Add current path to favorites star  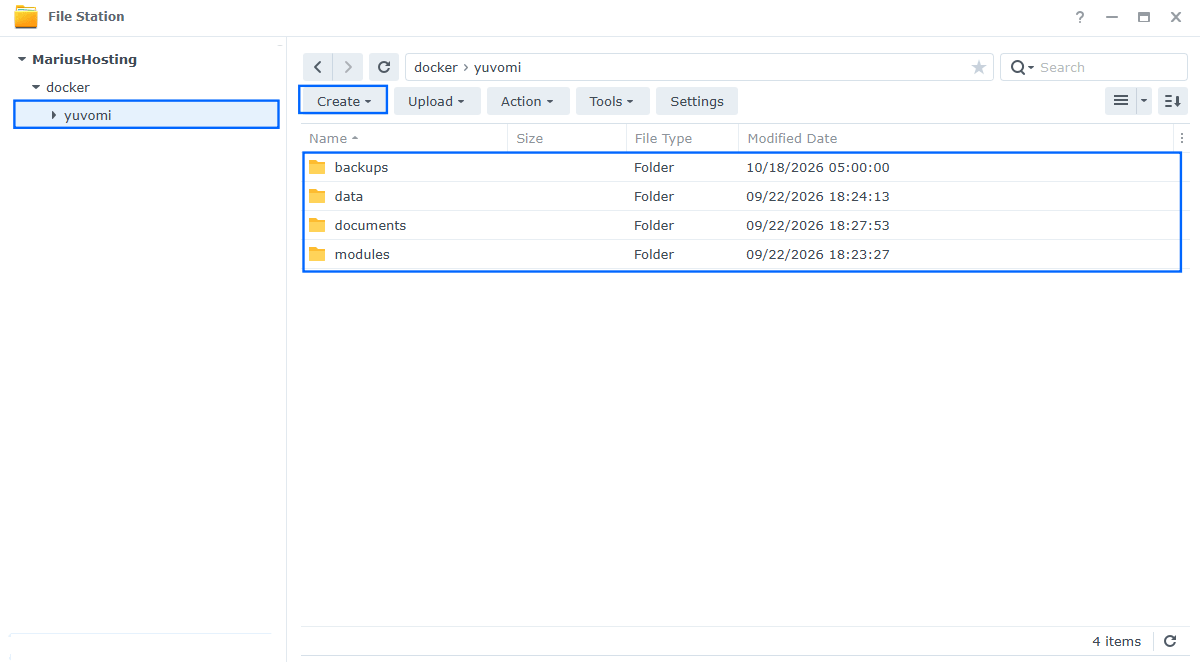pyautogui.click(x=978, y=67)
